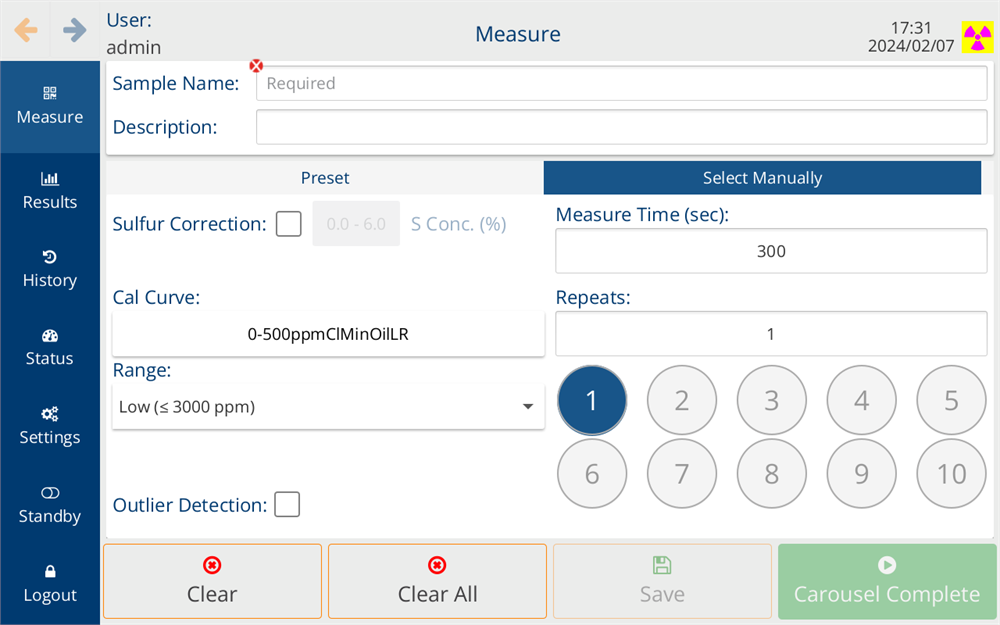
Task: Click the back arrow navigation icon
Action: 26,30
